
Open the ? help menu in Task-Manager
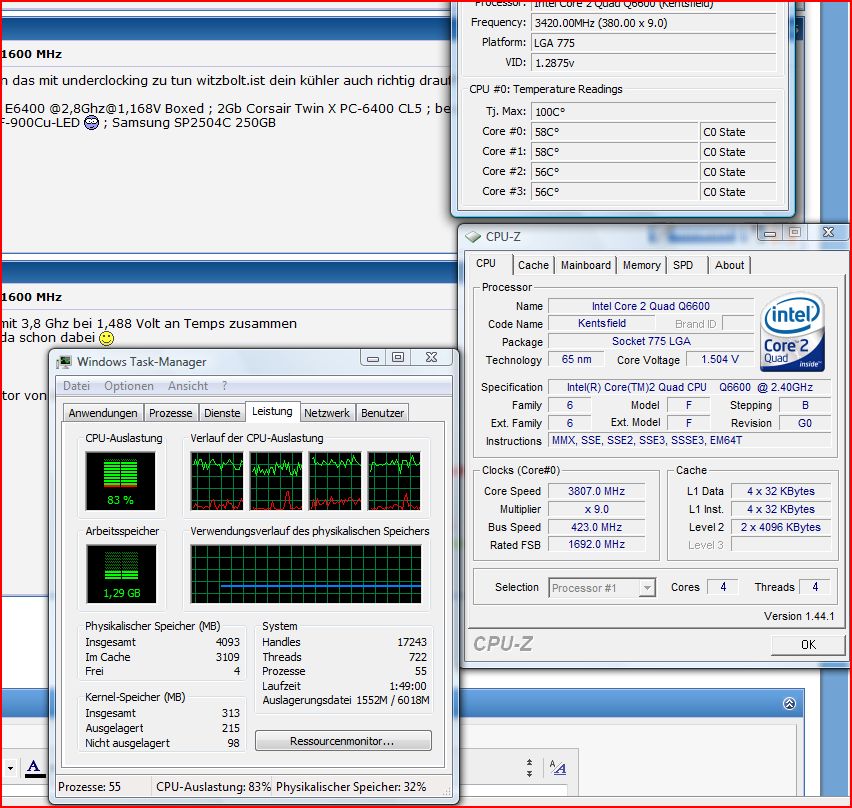point(224,386)
